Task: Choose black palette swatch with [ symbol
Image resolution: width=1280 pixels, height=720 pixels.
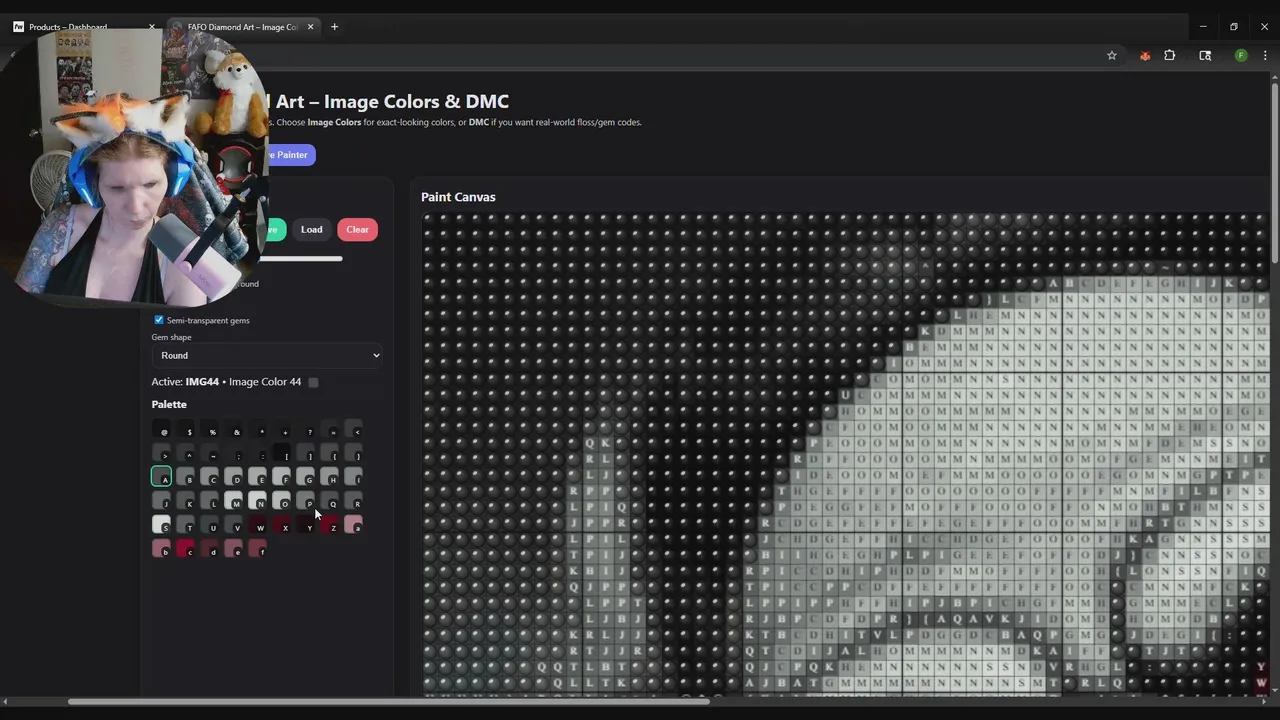Action: tap(281, 452)
